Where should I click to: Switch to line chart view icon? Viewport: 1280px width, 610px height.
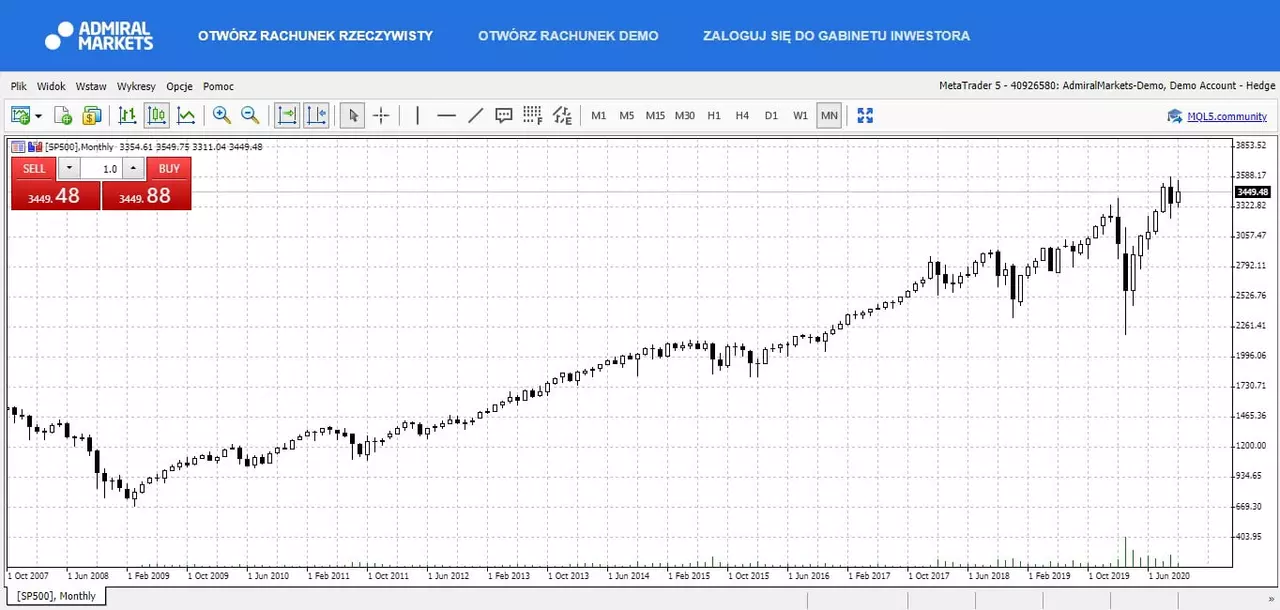(x=186, y=116)
